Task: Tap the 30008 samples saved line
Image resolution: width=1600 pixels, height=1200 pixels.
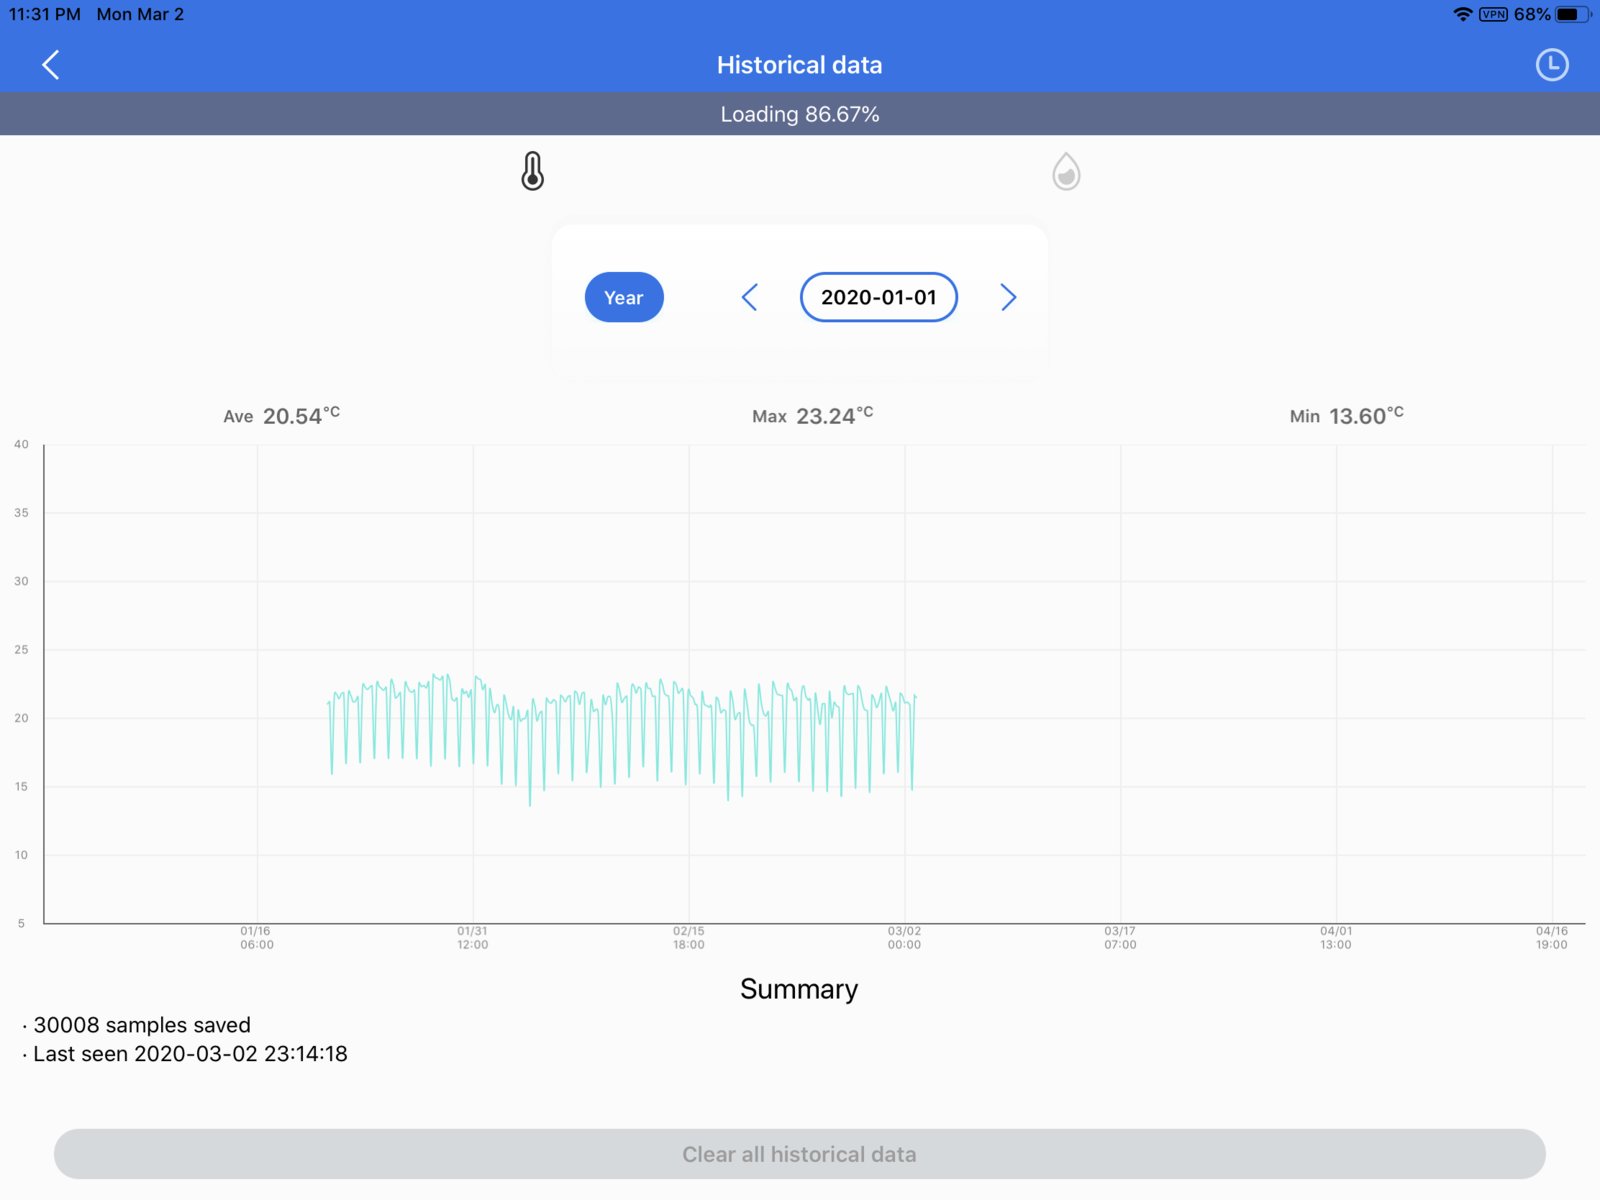Action: (x=137, y=1025)
